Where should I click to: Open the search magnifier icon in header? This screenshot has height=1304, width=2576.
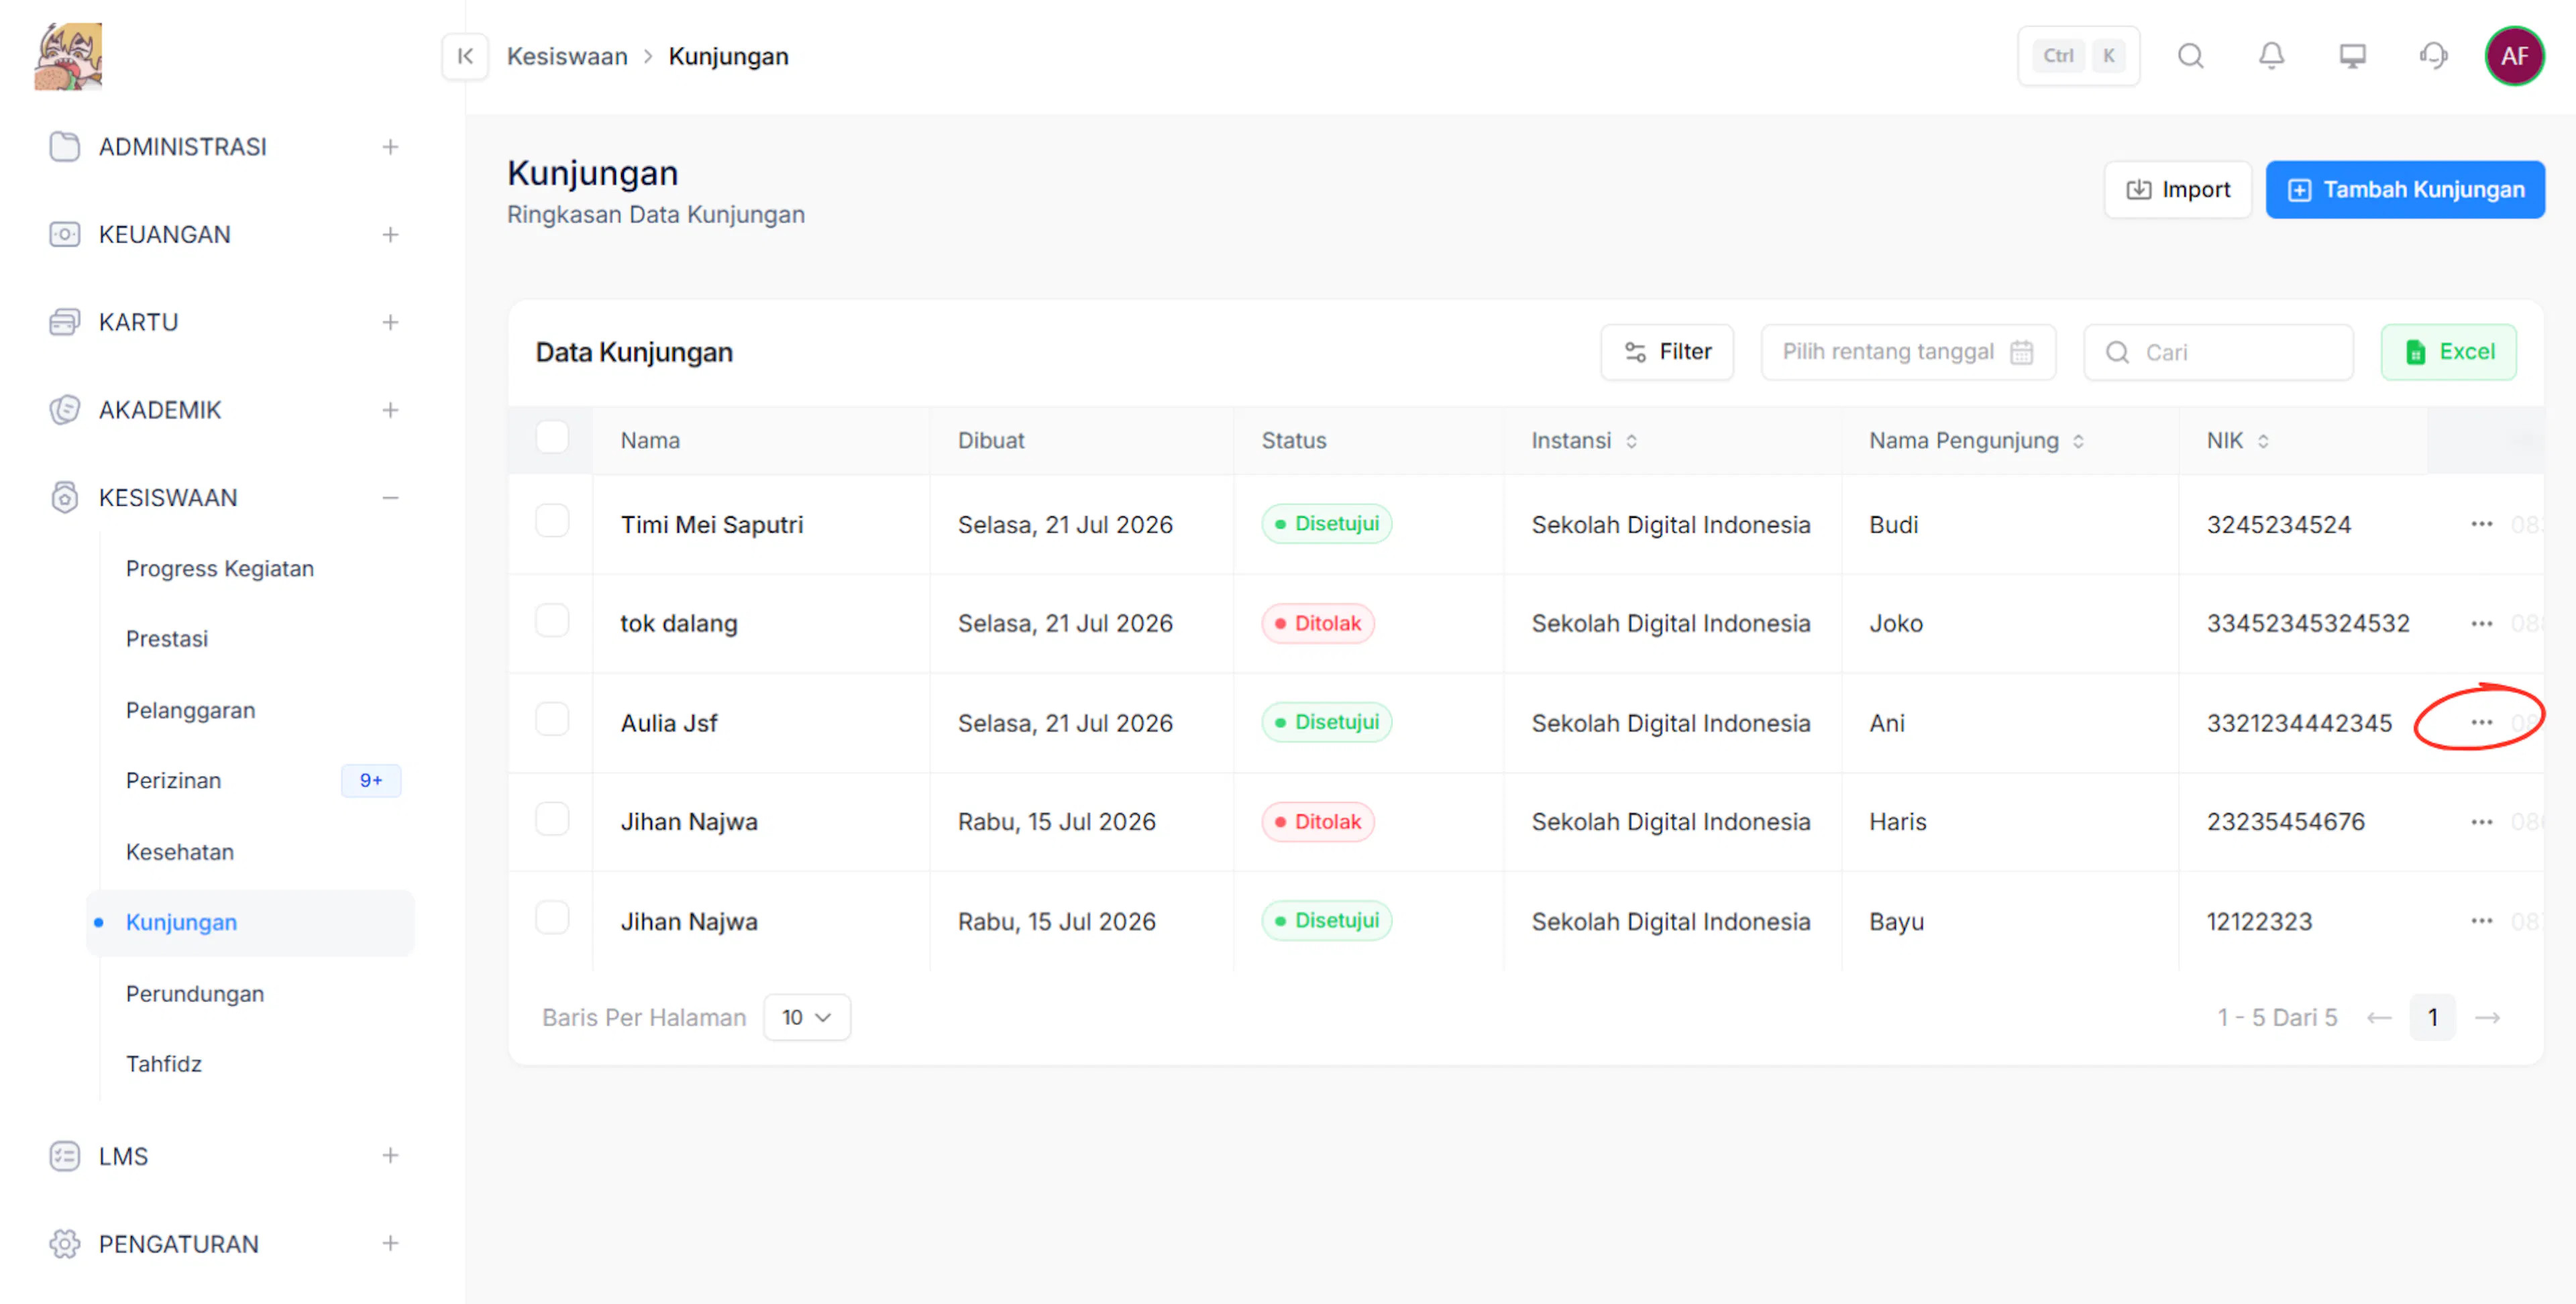[x=2190, y=56]
